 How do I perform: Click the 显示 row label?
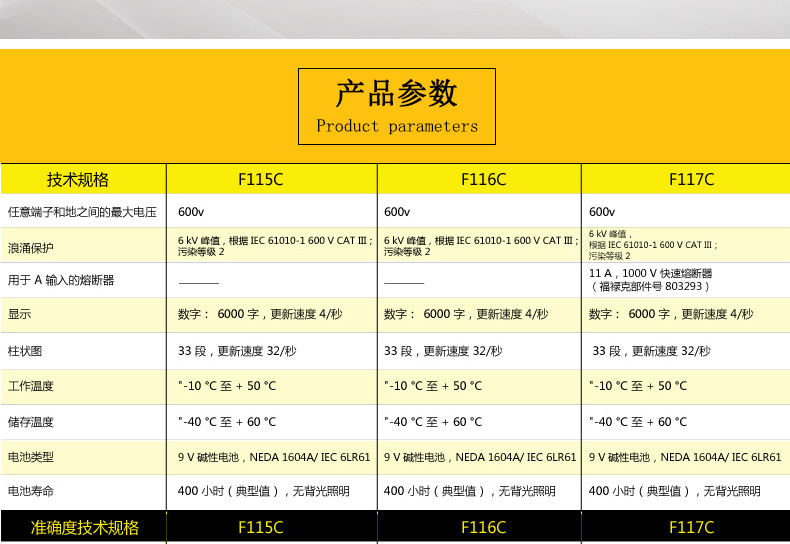[19, 314]
